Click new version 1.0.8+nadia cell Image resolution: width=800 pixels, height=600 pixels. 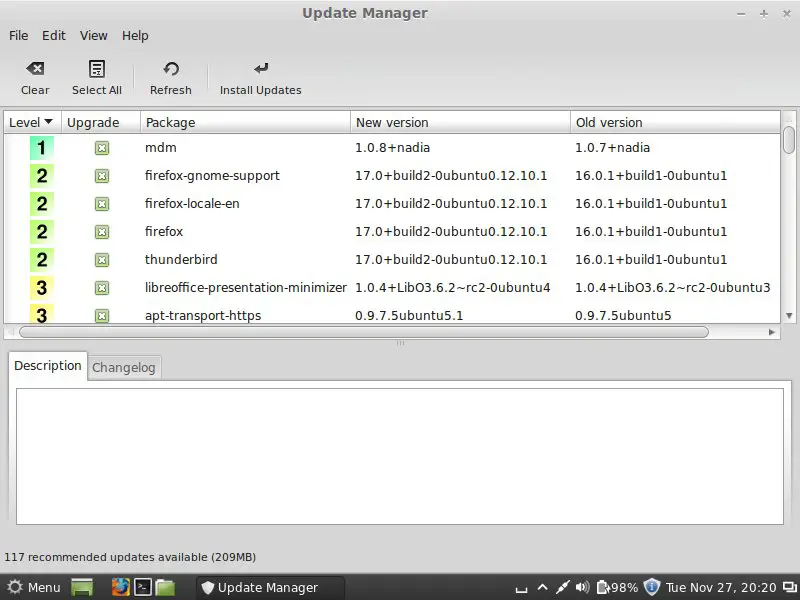click(392, 148)
